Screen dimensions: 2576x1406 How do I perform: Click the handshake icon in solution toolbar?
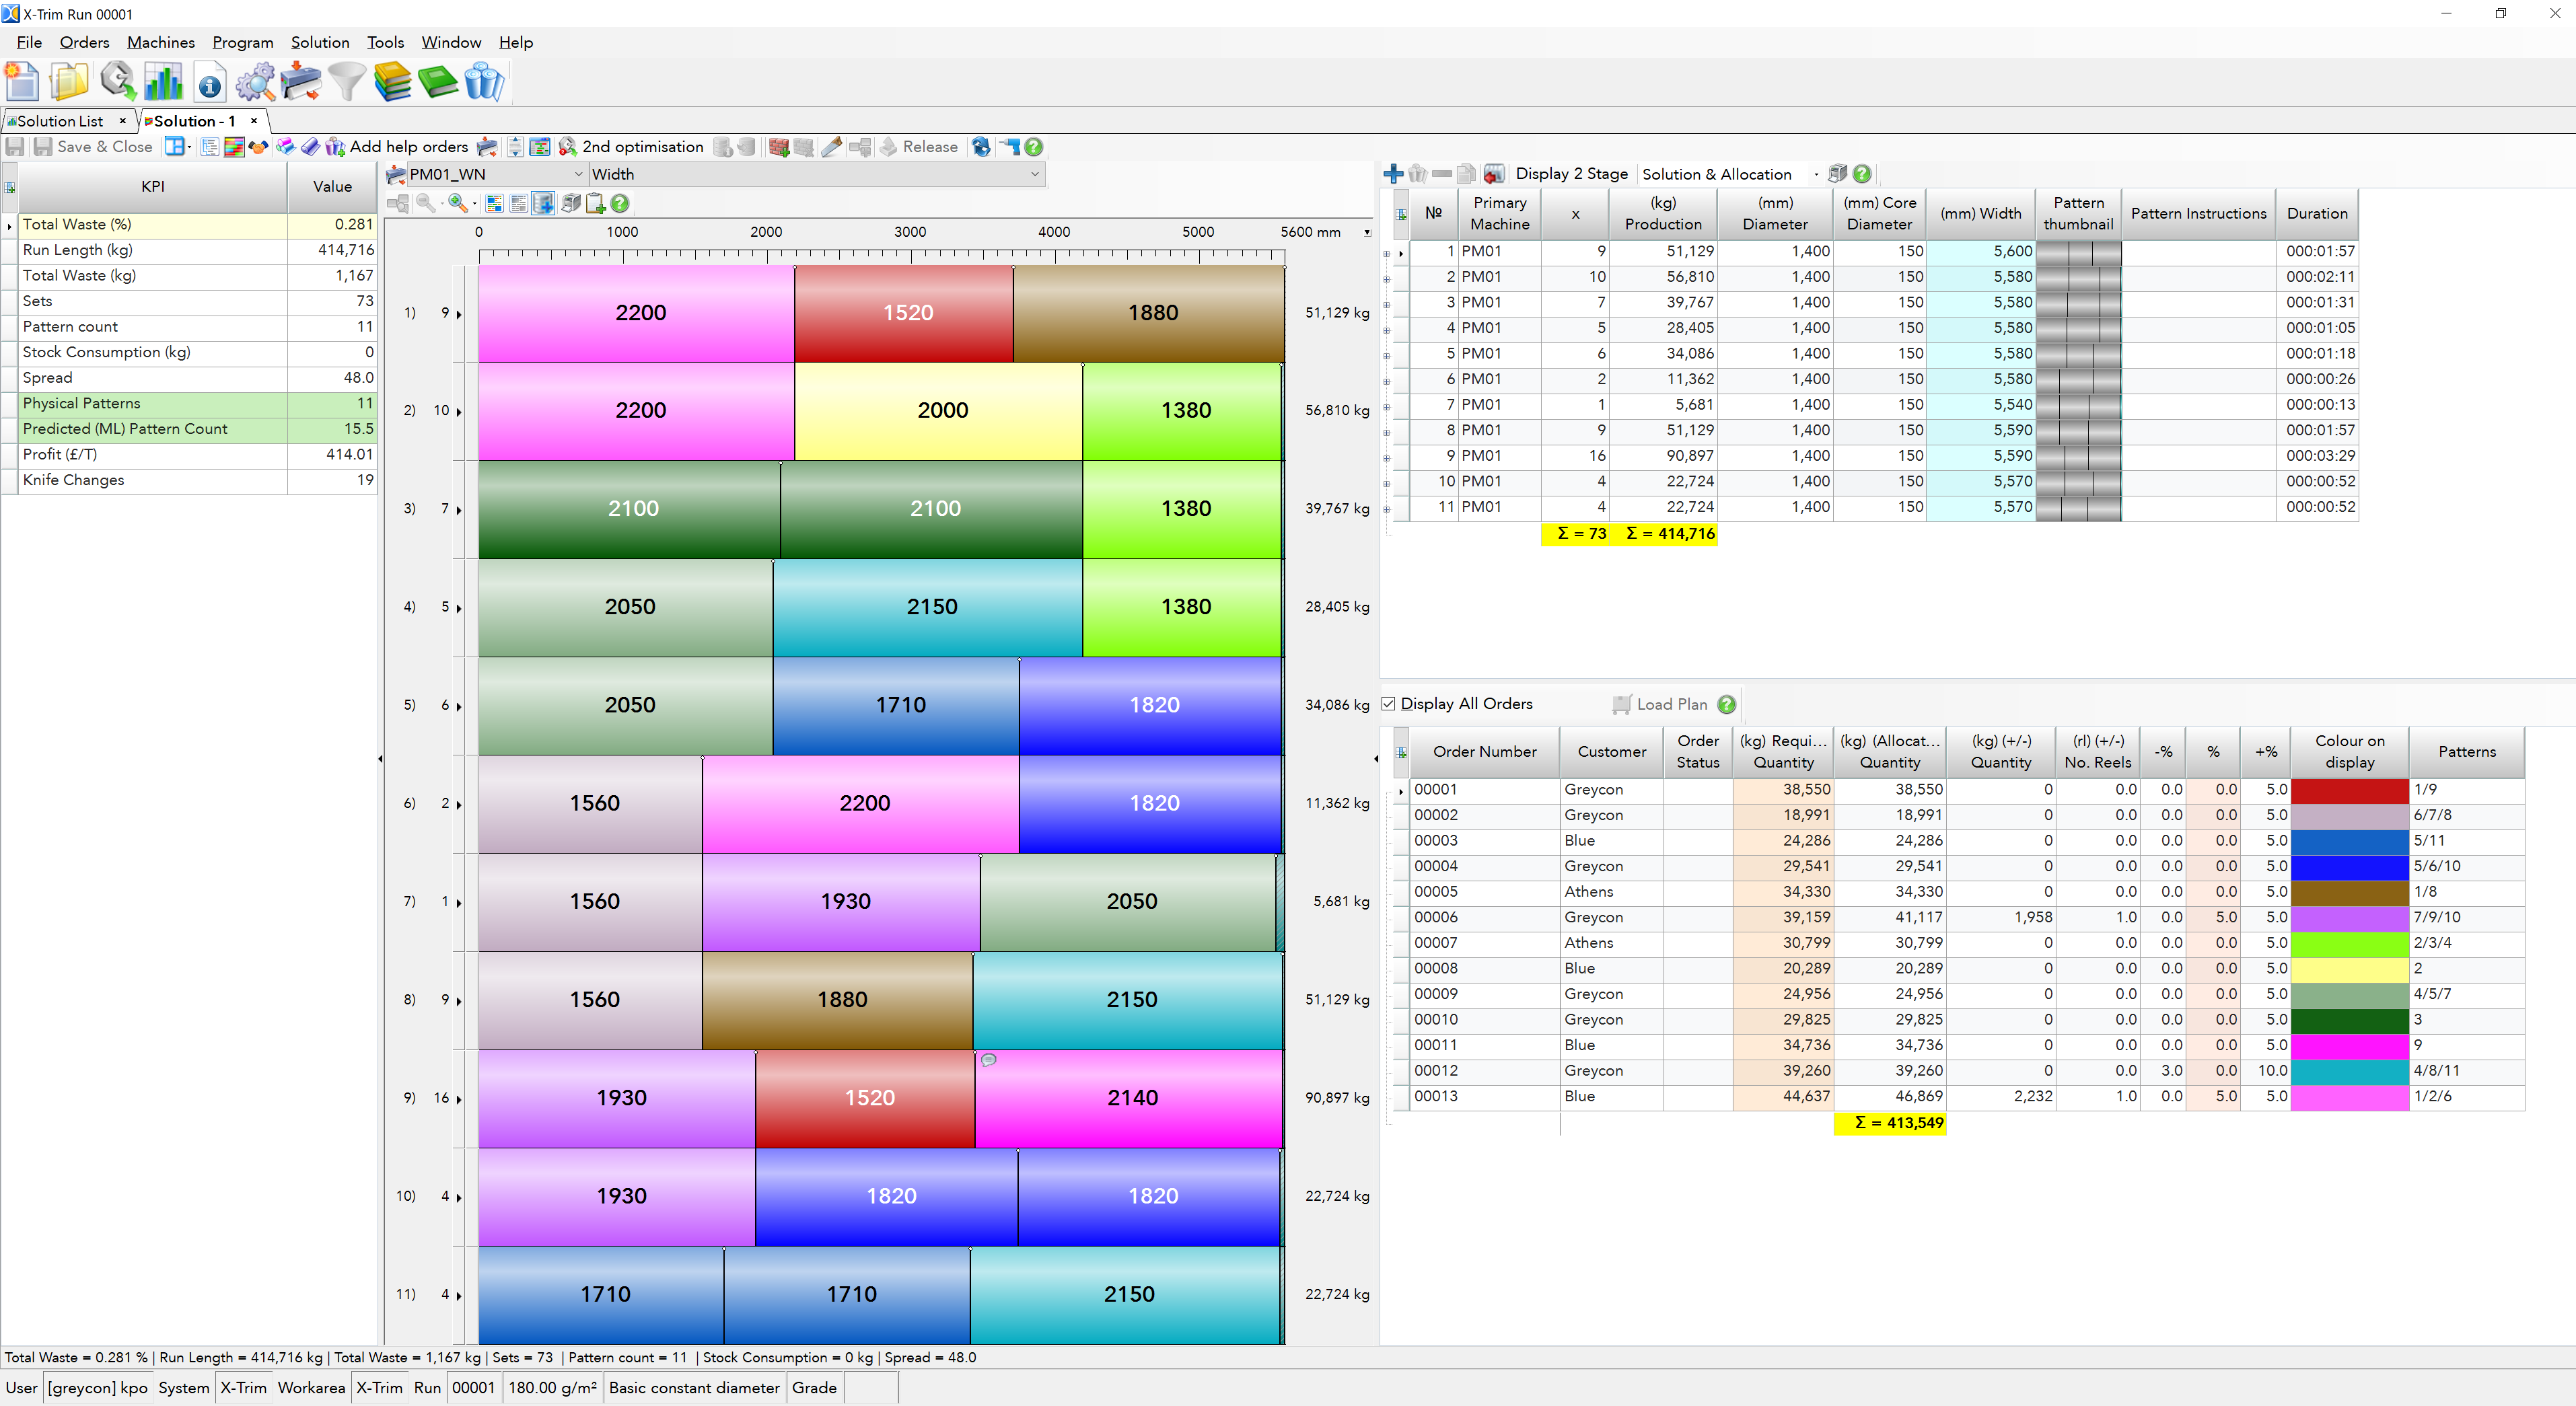(x=259, y=147)
